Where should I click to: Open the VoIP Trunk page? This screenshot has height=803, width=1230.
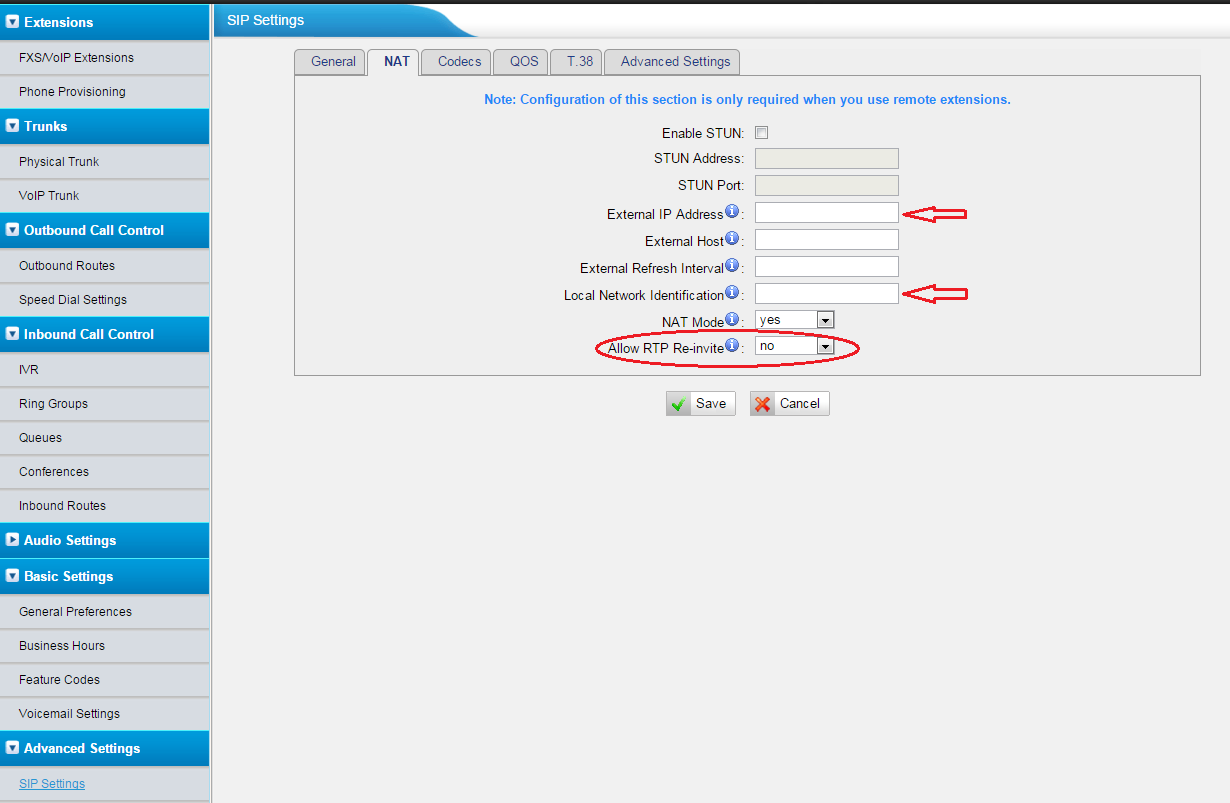pos(49,195)
